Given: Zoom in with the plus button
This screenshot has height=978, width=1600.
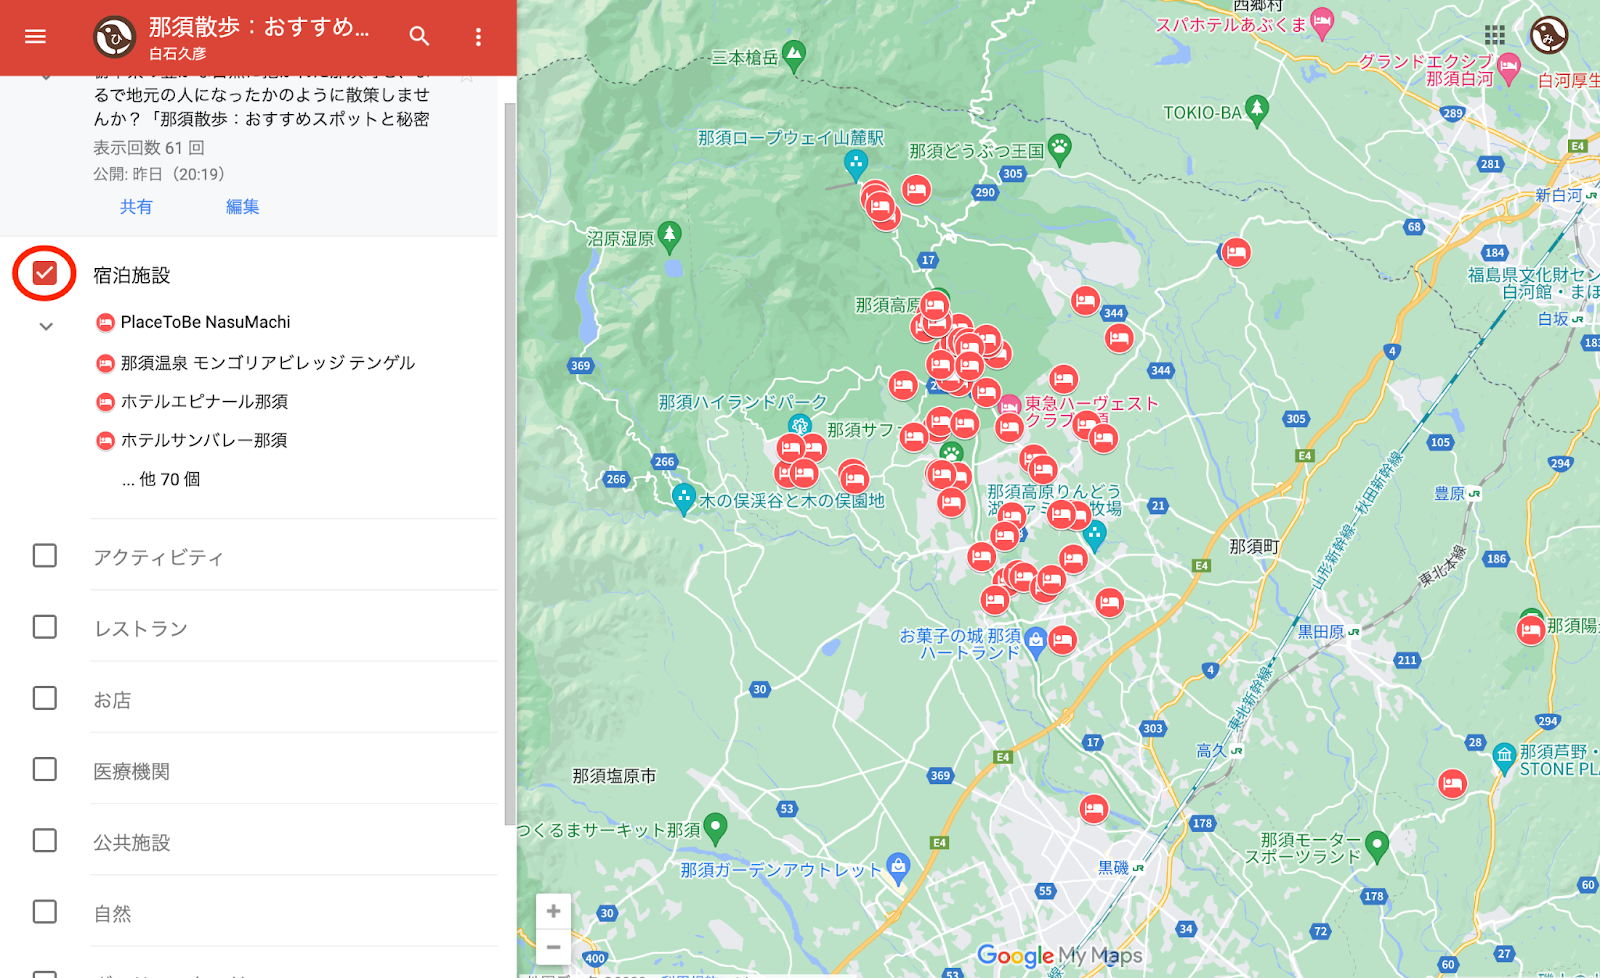Looking at the screenshot, I should (553, 911).
